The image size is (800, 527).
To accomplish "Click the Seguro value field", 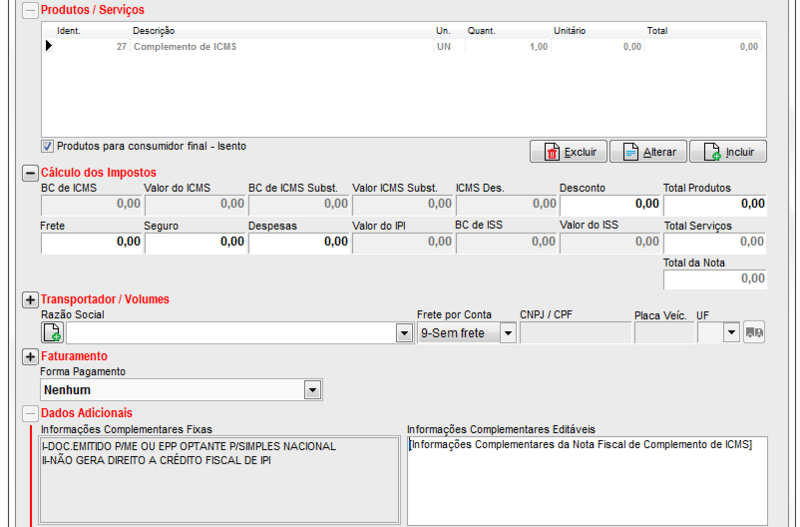I will [x=194, y=242].
